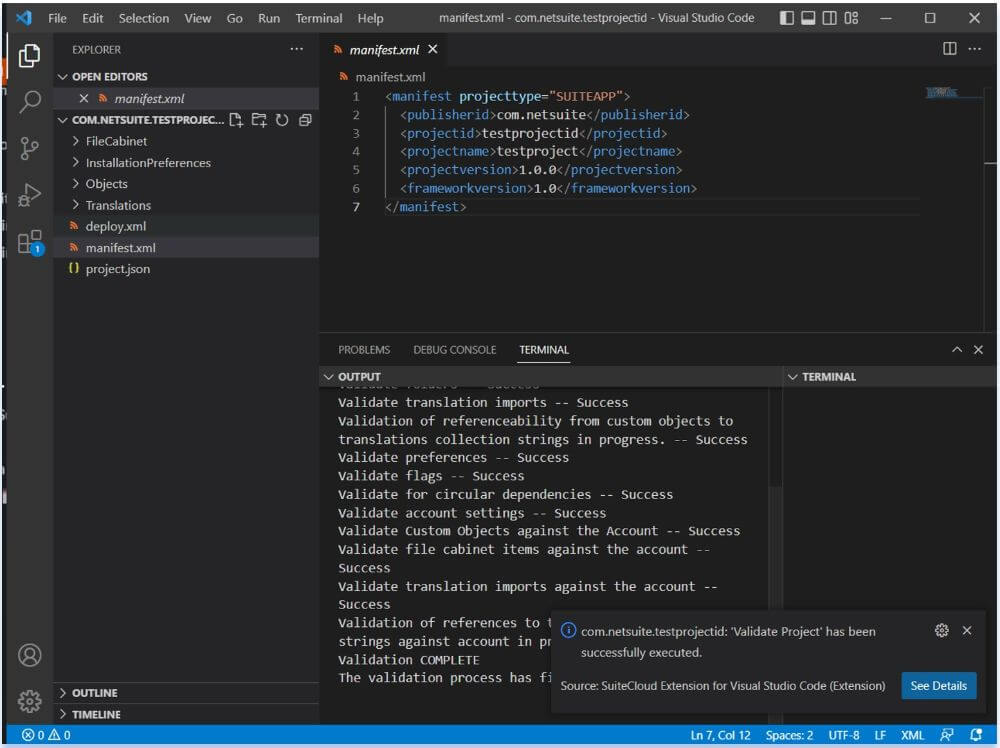The width and height of the screenshot is (1000, 748).
Task: Click the feedback icon in the status bar
Action: pos(947,735)
